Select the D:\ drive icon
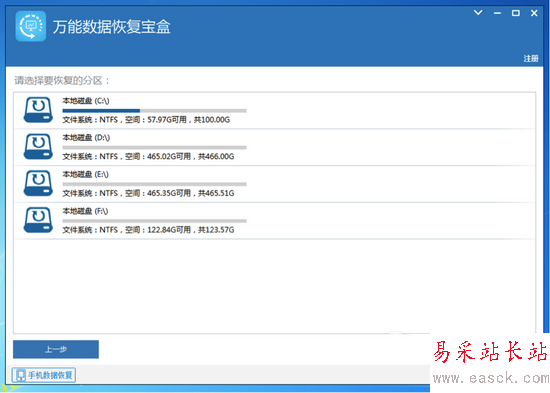 coord(38,147)
